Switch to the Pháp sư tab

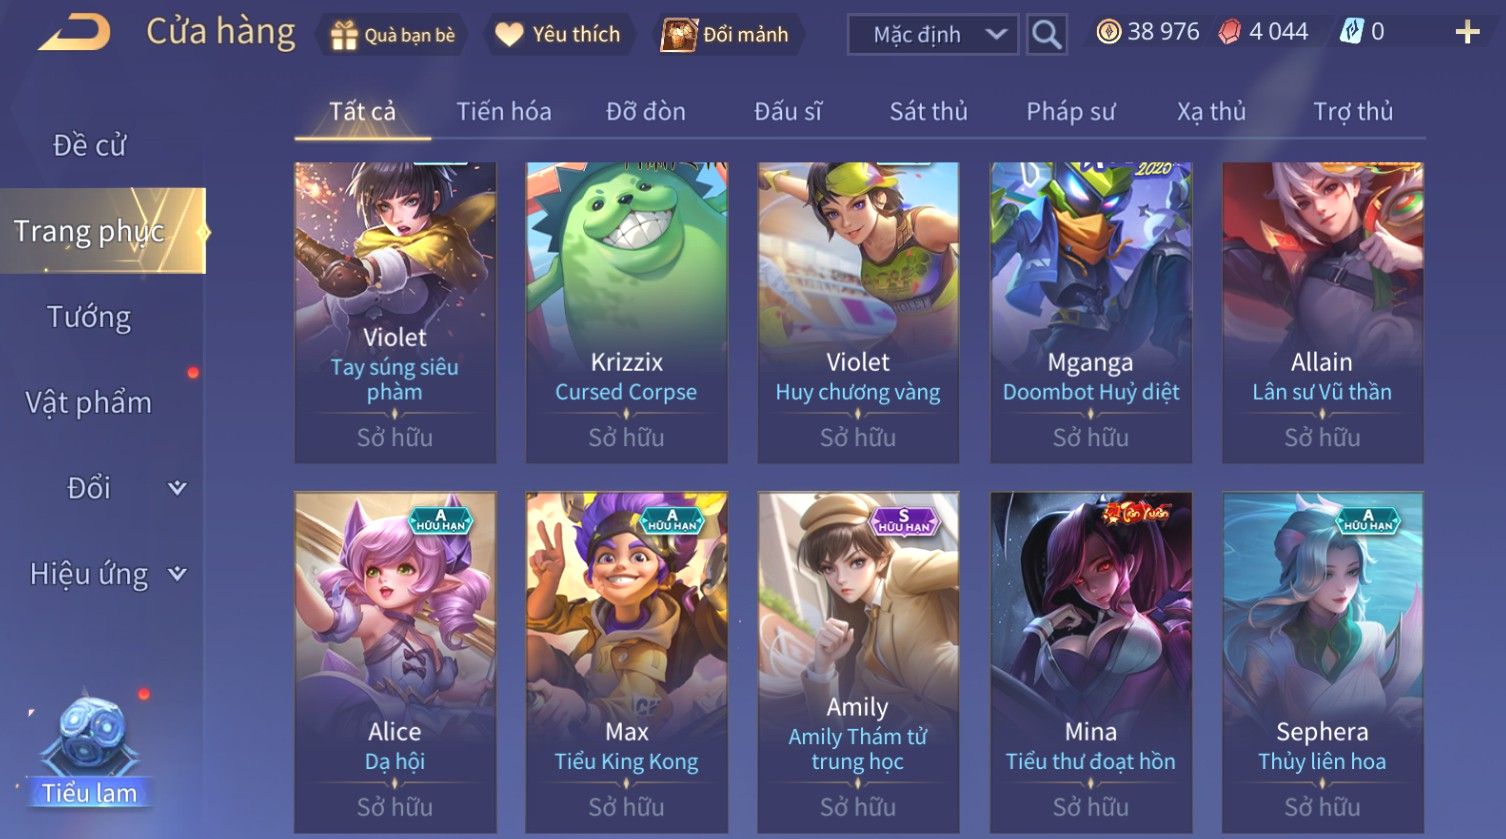[1070, 111]
